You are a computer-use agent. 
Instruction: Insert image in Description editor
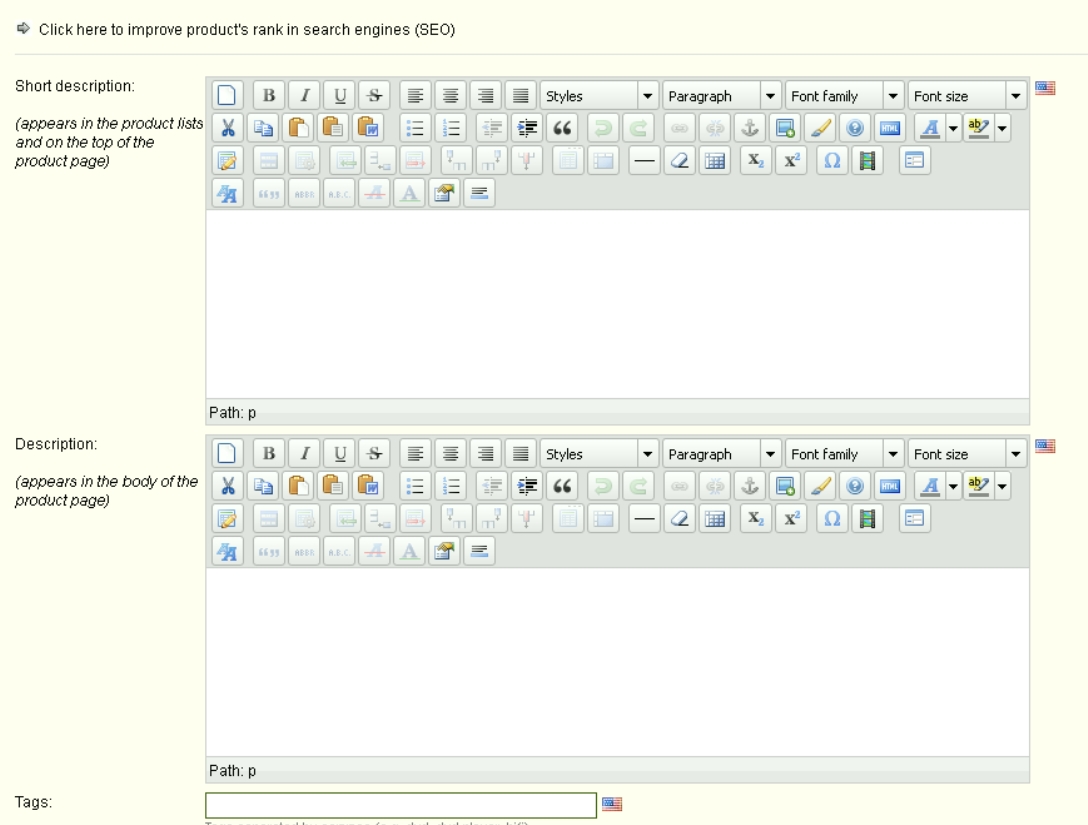tap(785, 486)
